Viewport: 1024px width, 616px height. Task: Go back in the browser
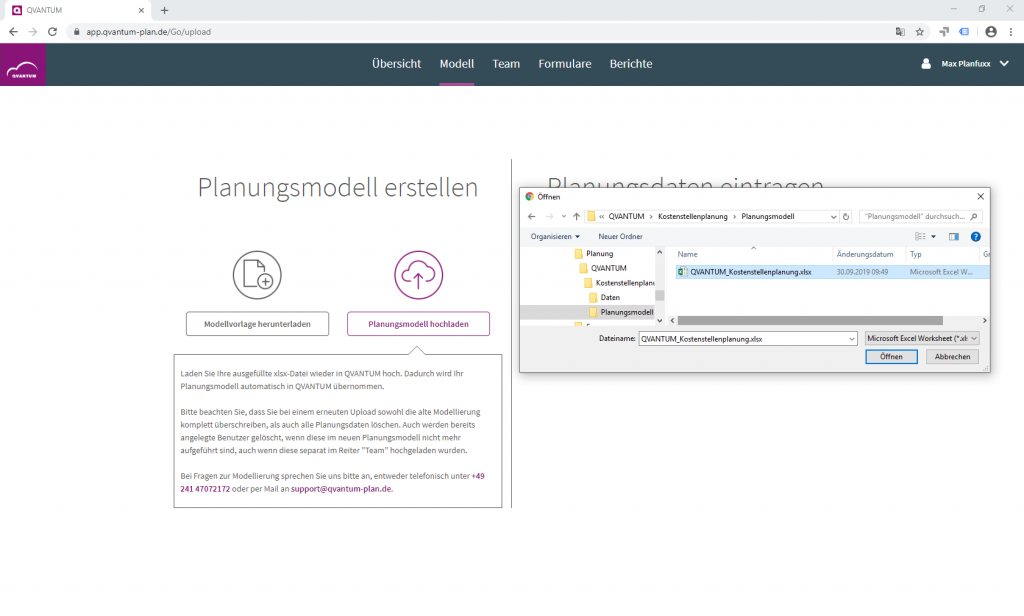[x=13, y=31]
